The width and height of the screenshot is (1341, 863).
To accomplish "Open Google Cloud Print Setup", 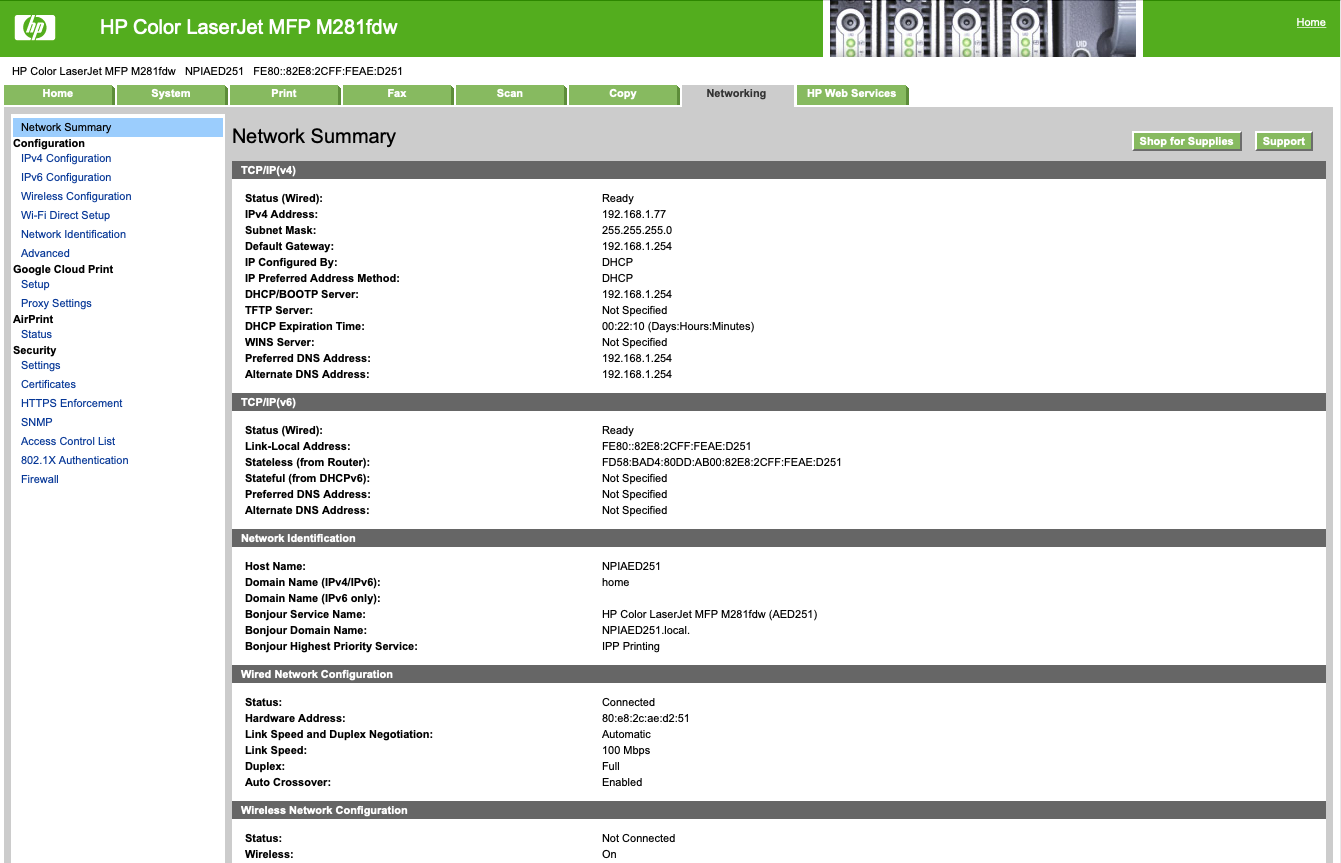I will point(35,284).
